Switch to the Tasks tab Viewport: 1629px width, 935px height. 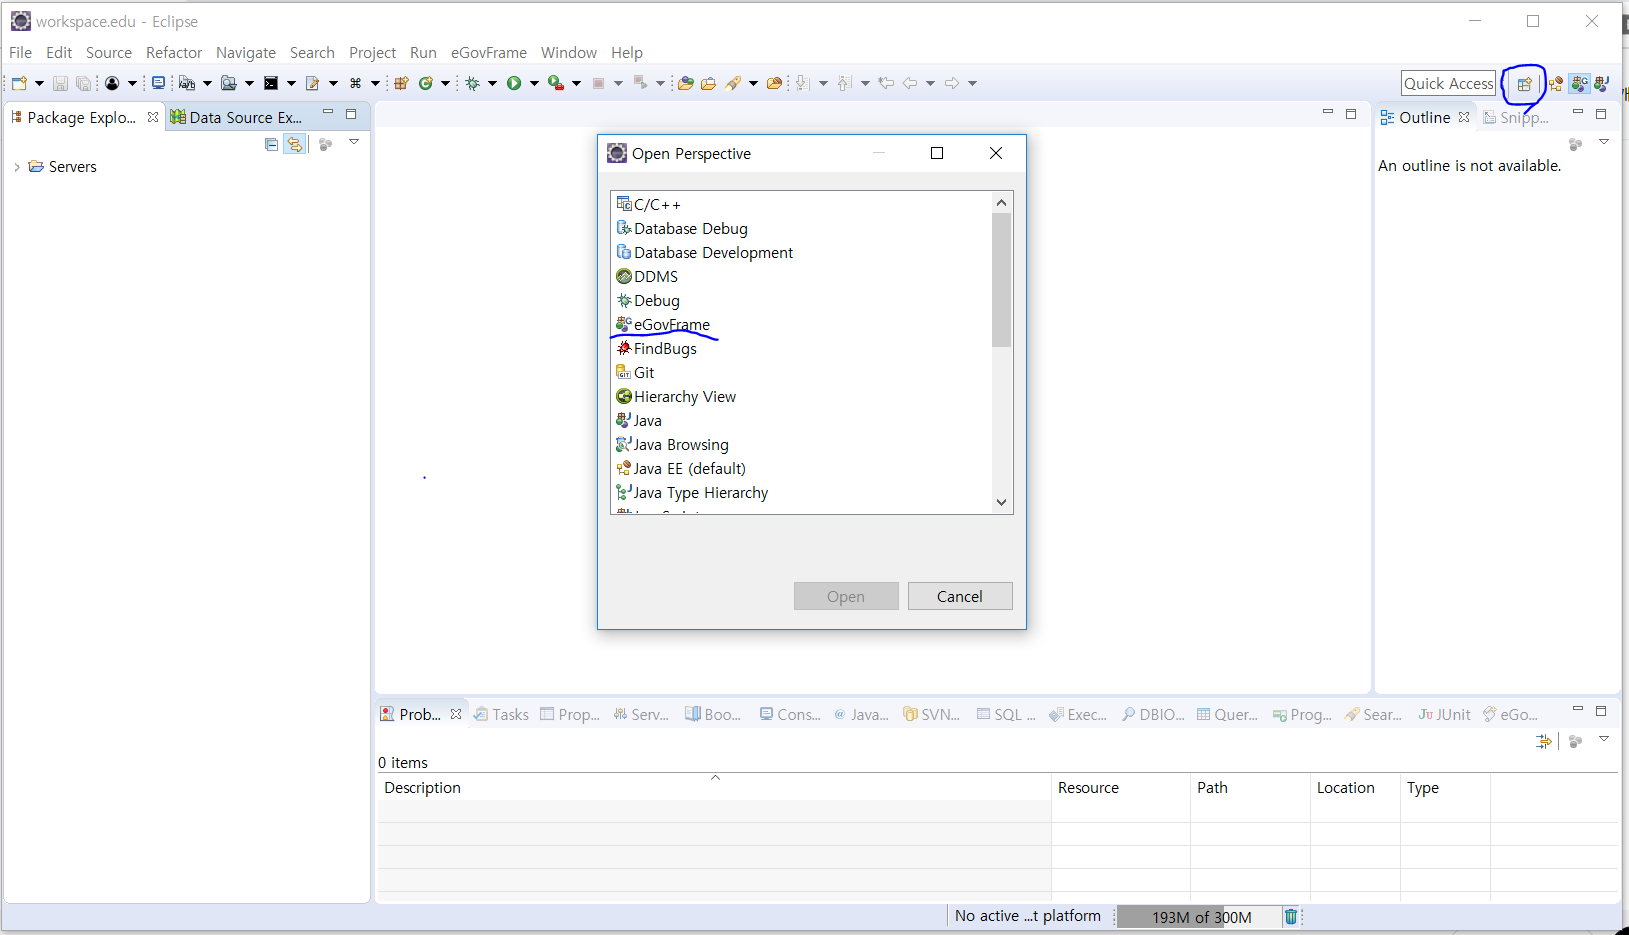(502, 714)
